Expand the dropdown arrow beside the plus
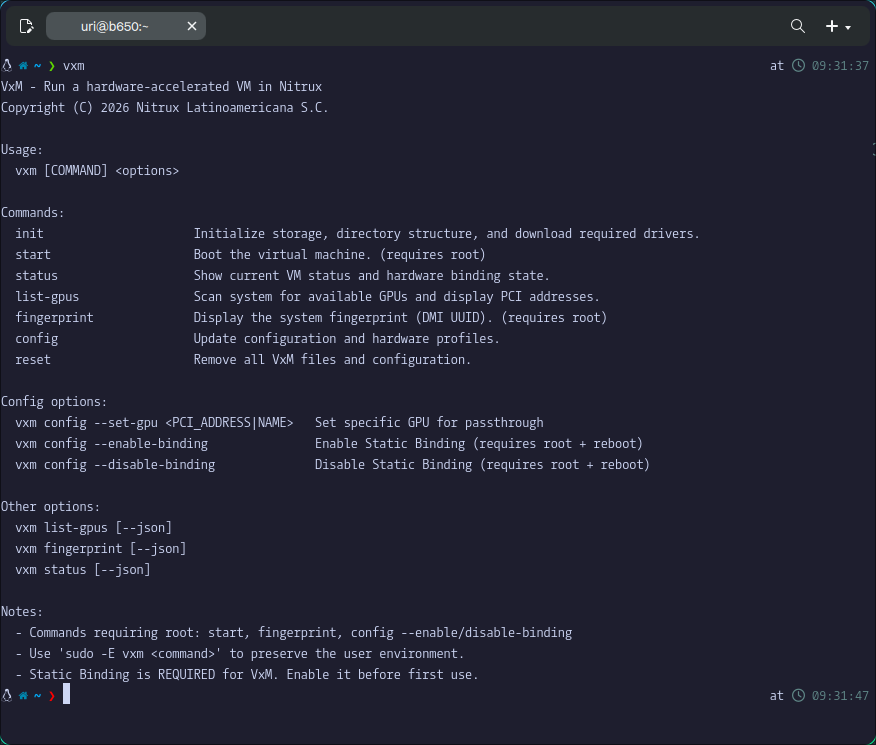Image resolution: width=876 pixels, height=745 pixels. 848,27
